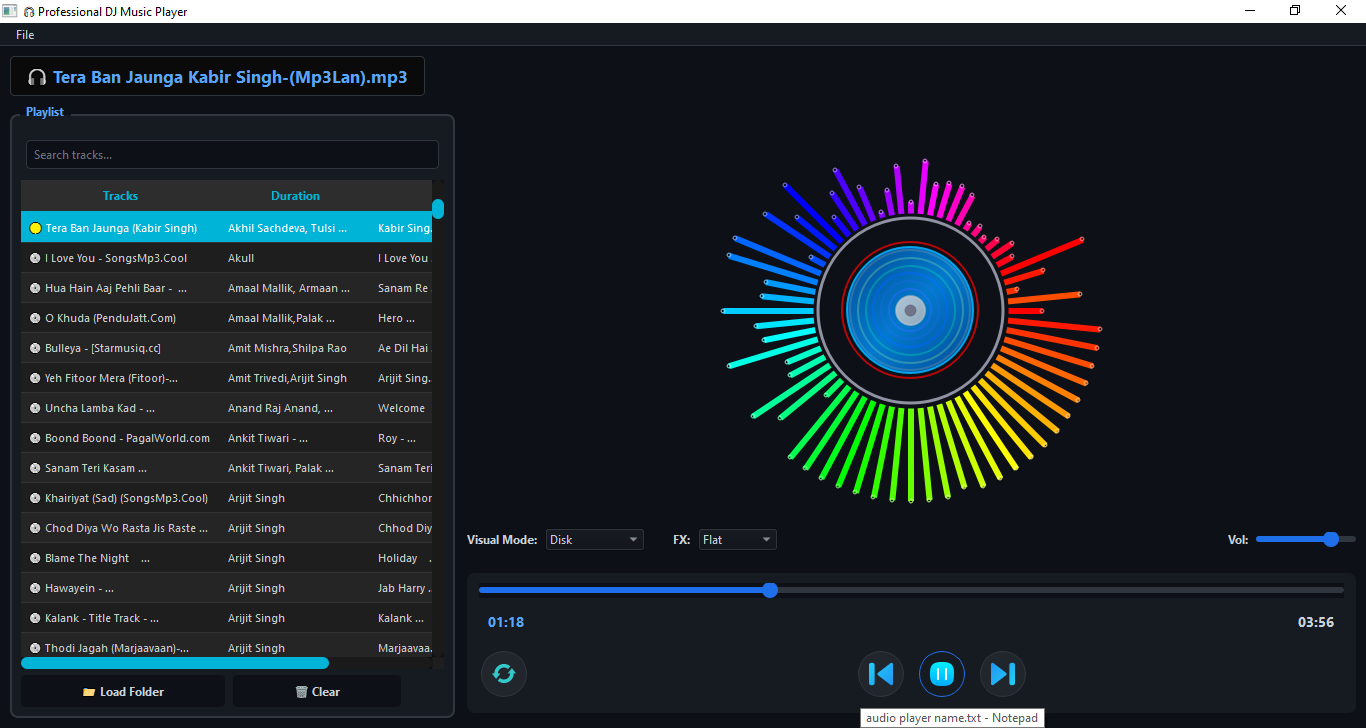Viewport: 1366px width, 728px height.
Task: Click artist "Ankit Tiwari - ..." in Boond Boond row
Action: point(268,438)
